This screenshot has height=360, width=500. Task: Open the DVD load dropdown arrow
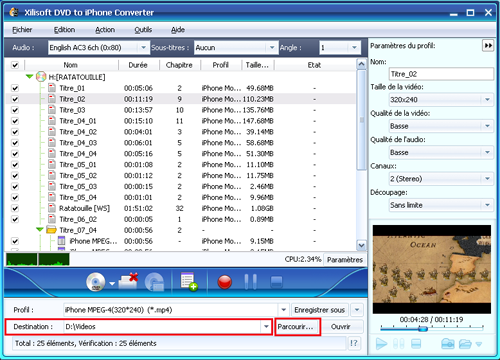click(112, 284)
